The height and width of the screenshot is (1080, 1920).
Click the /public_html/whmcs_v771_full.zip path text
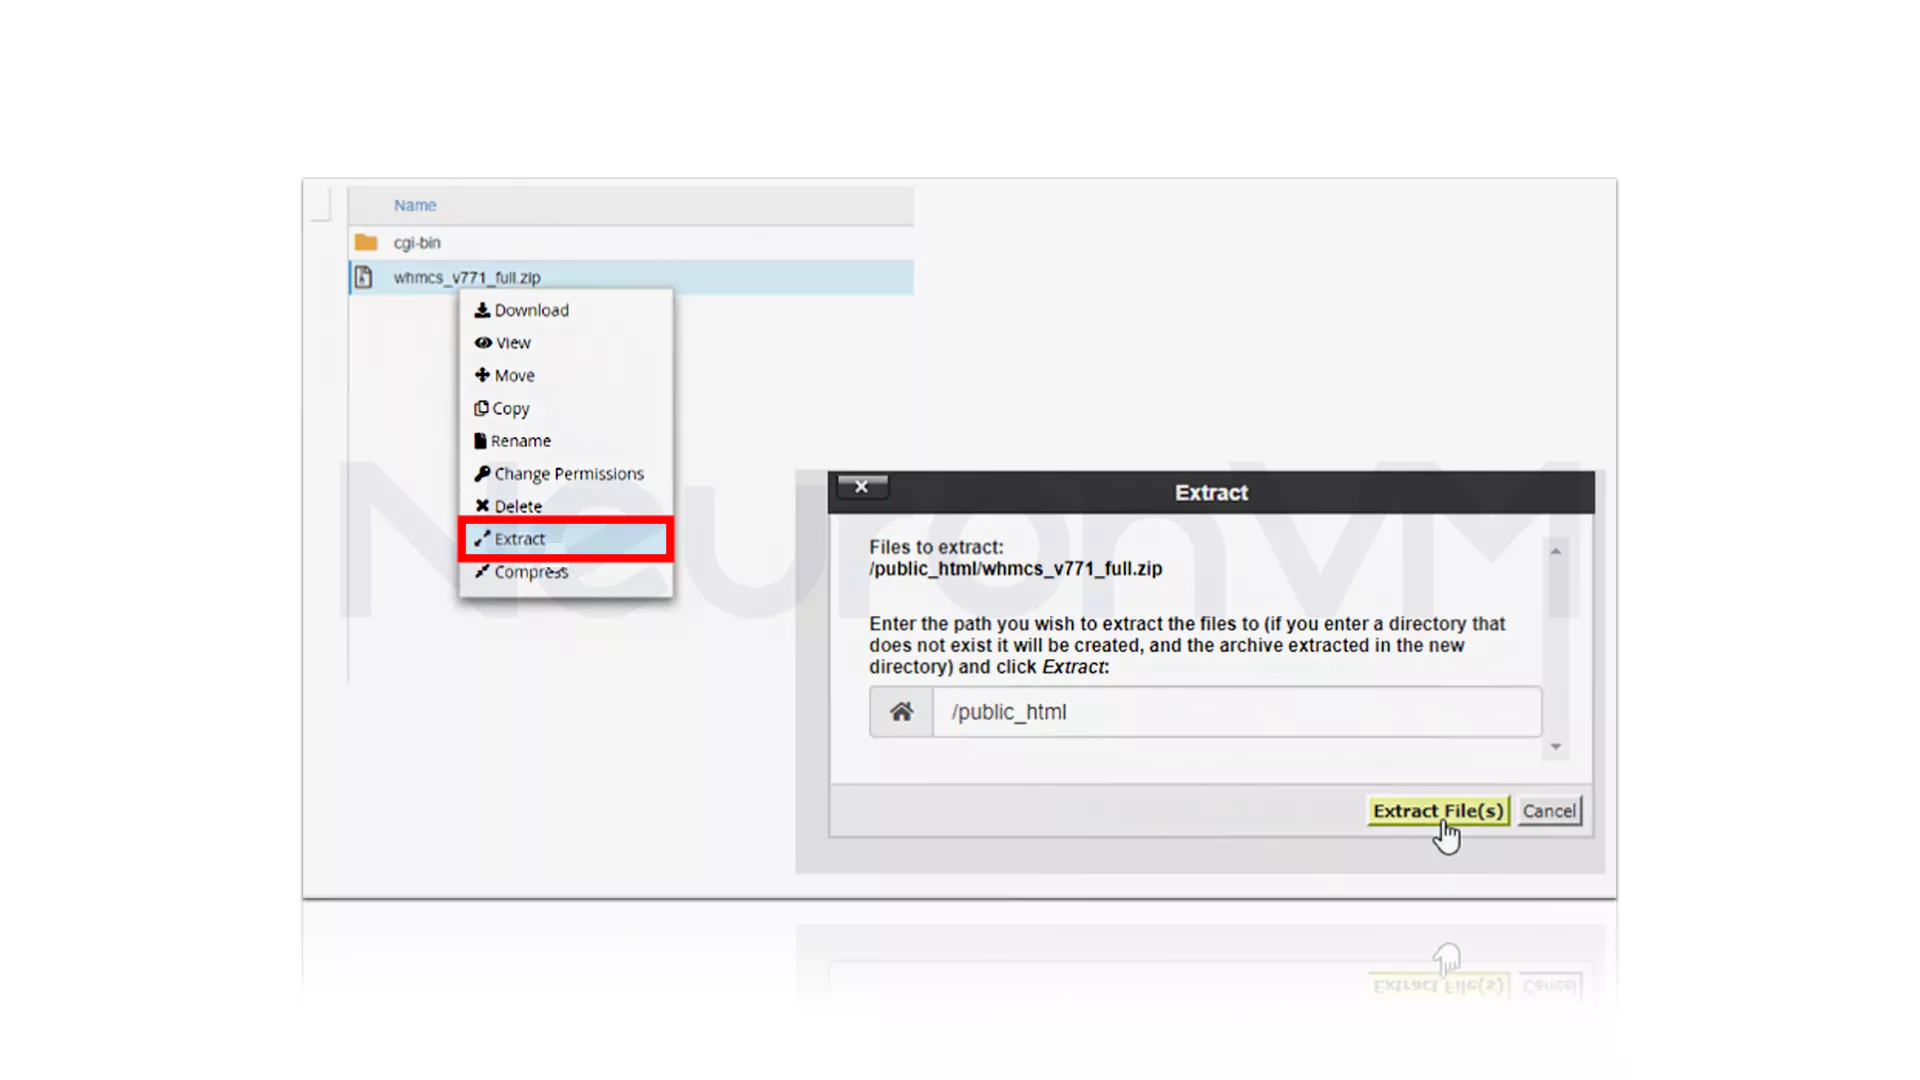click(1015, 569)
